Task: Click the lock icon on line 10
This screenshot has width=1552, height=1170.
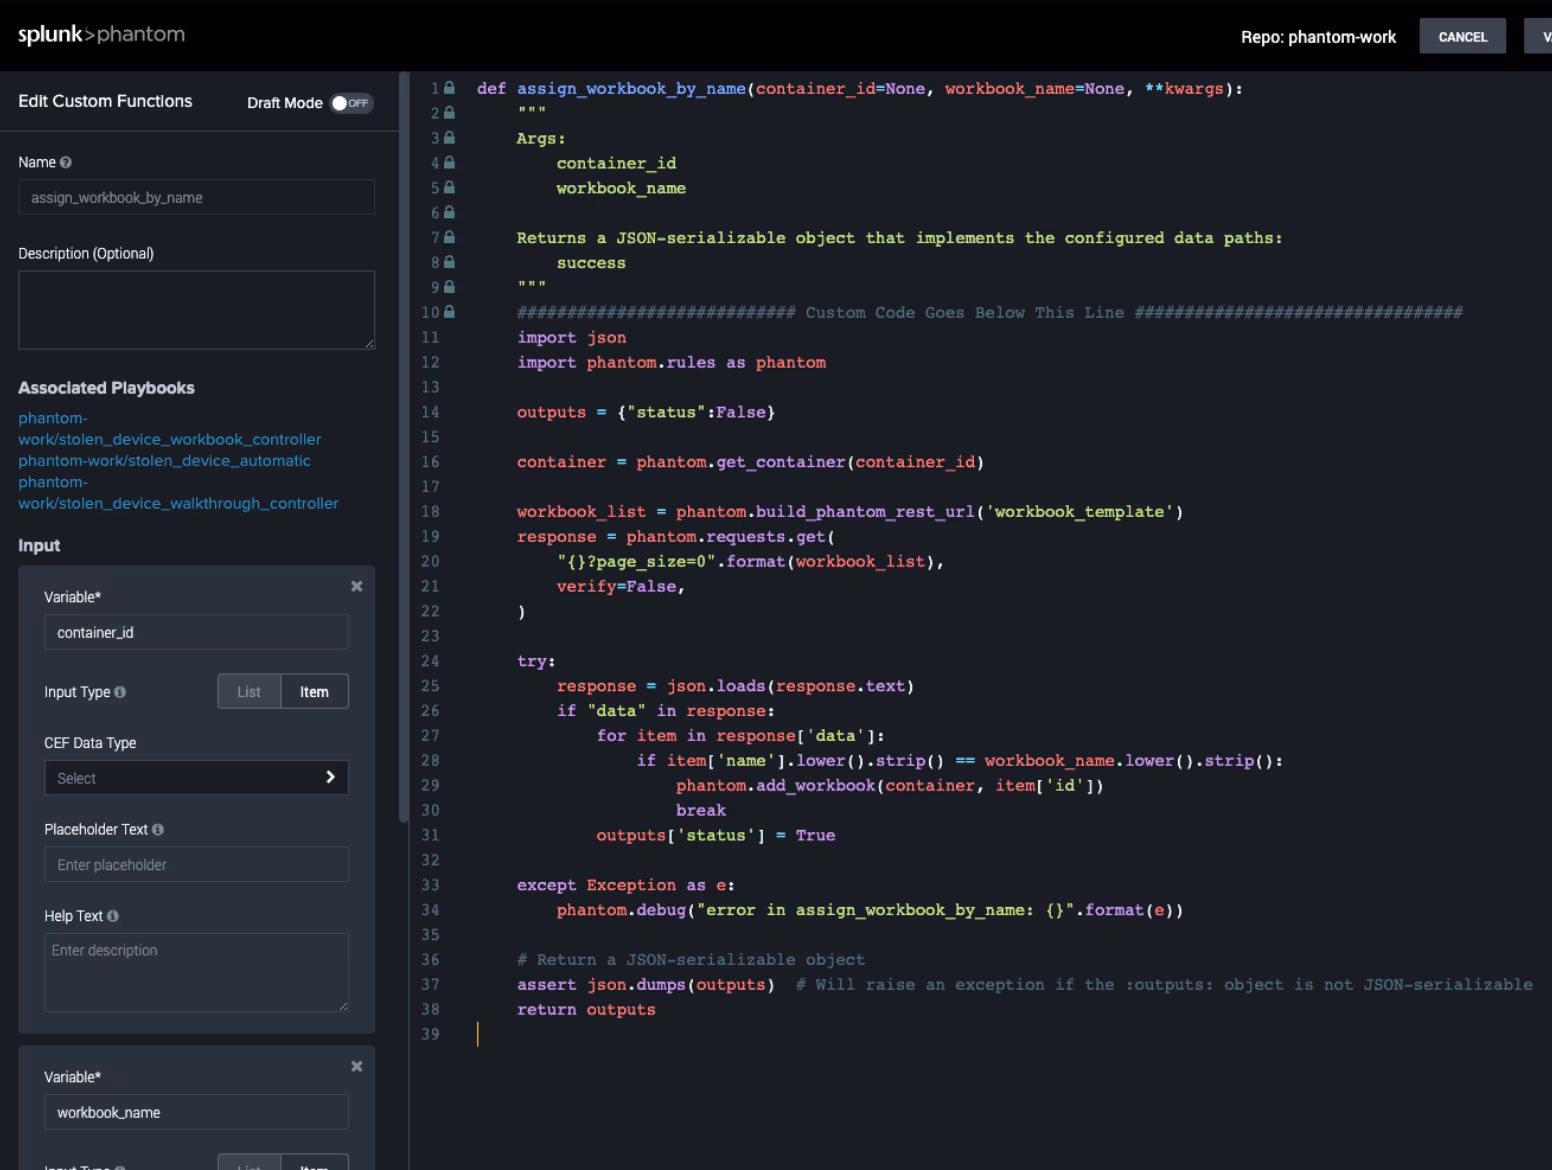Action: pos(450,312)
